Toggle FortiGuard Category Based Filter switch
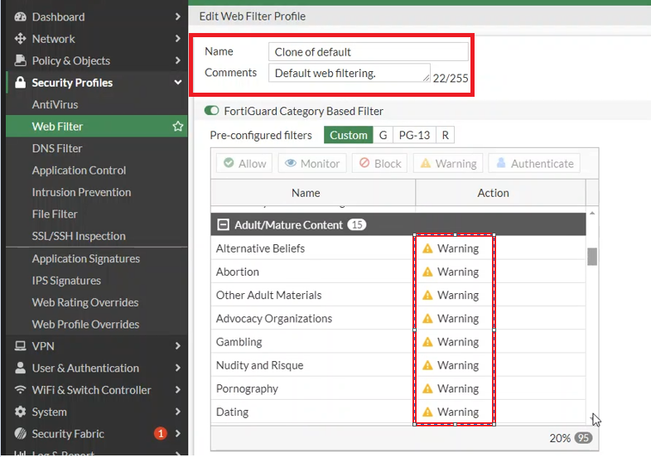This screenshot has height=457, width=651. click(211, 111)
